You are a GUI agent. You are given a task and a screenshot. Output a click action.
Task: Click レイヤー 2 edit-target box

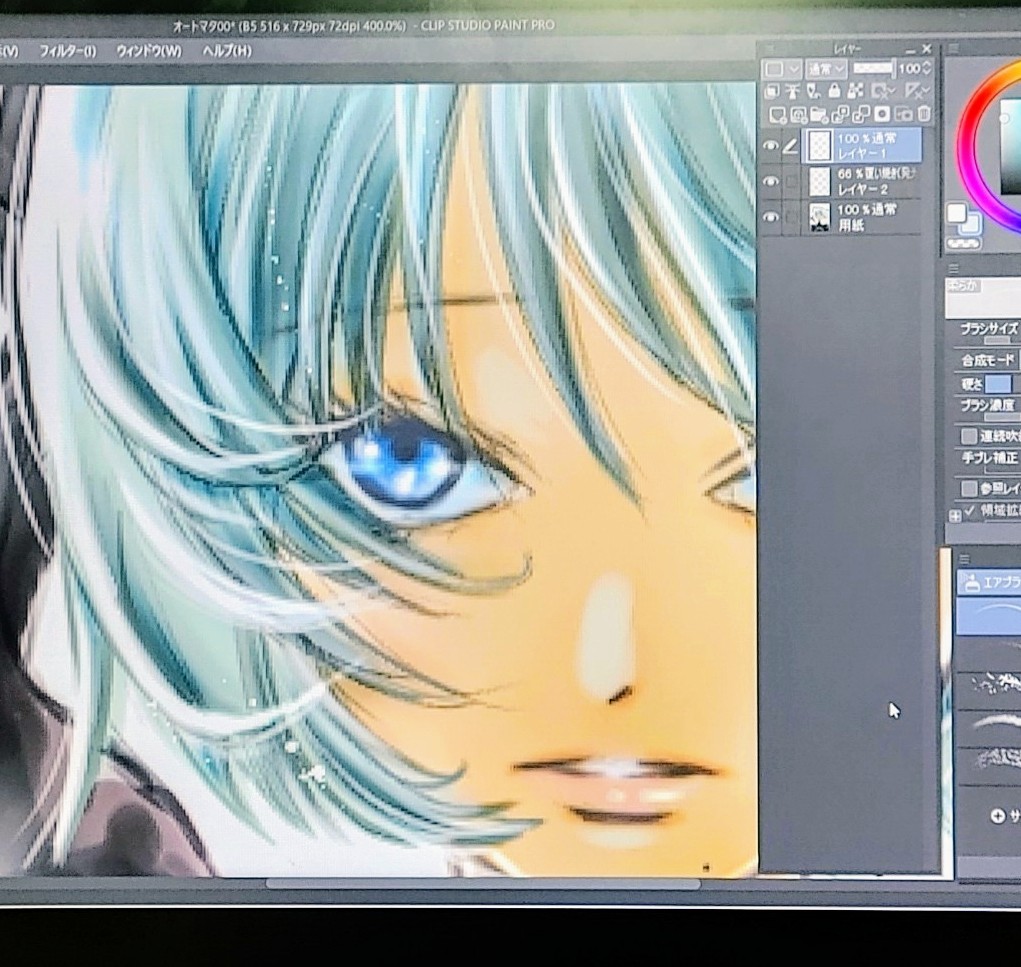790,182
